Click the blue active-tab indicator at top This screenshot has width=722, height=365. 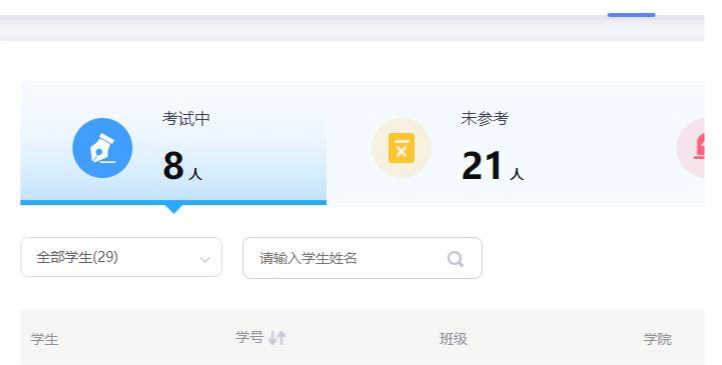(x=631, y=15)
